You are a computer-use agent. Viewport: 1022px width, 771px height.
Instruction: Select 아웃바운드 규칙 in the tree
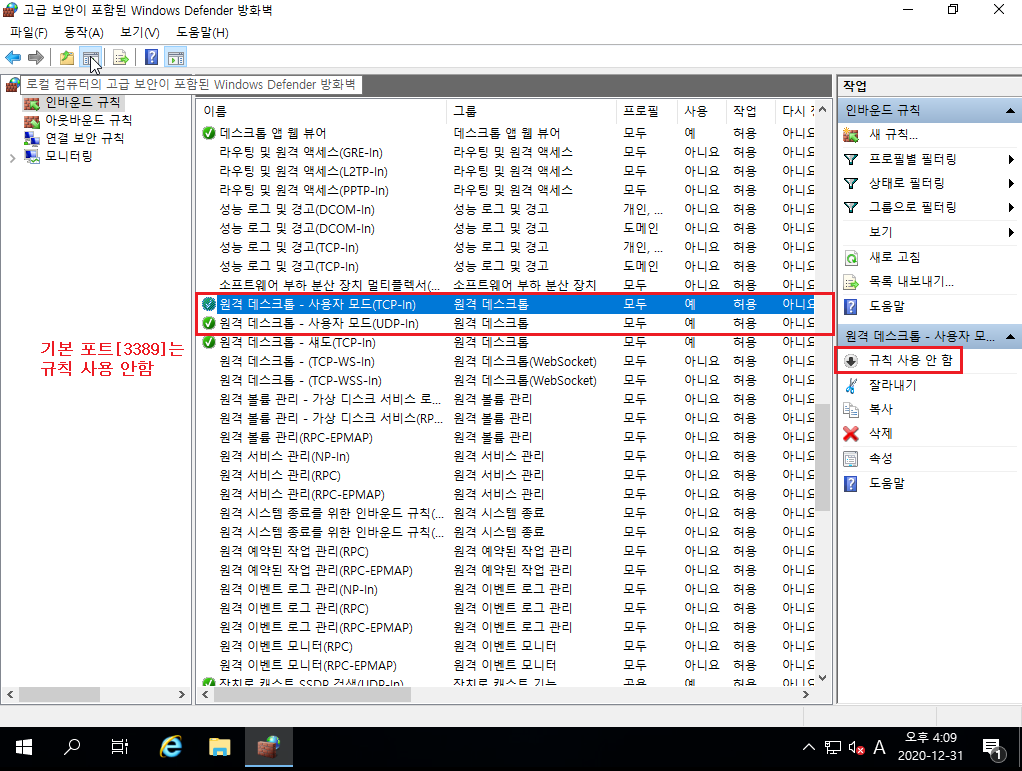click(x=88, y=121)
